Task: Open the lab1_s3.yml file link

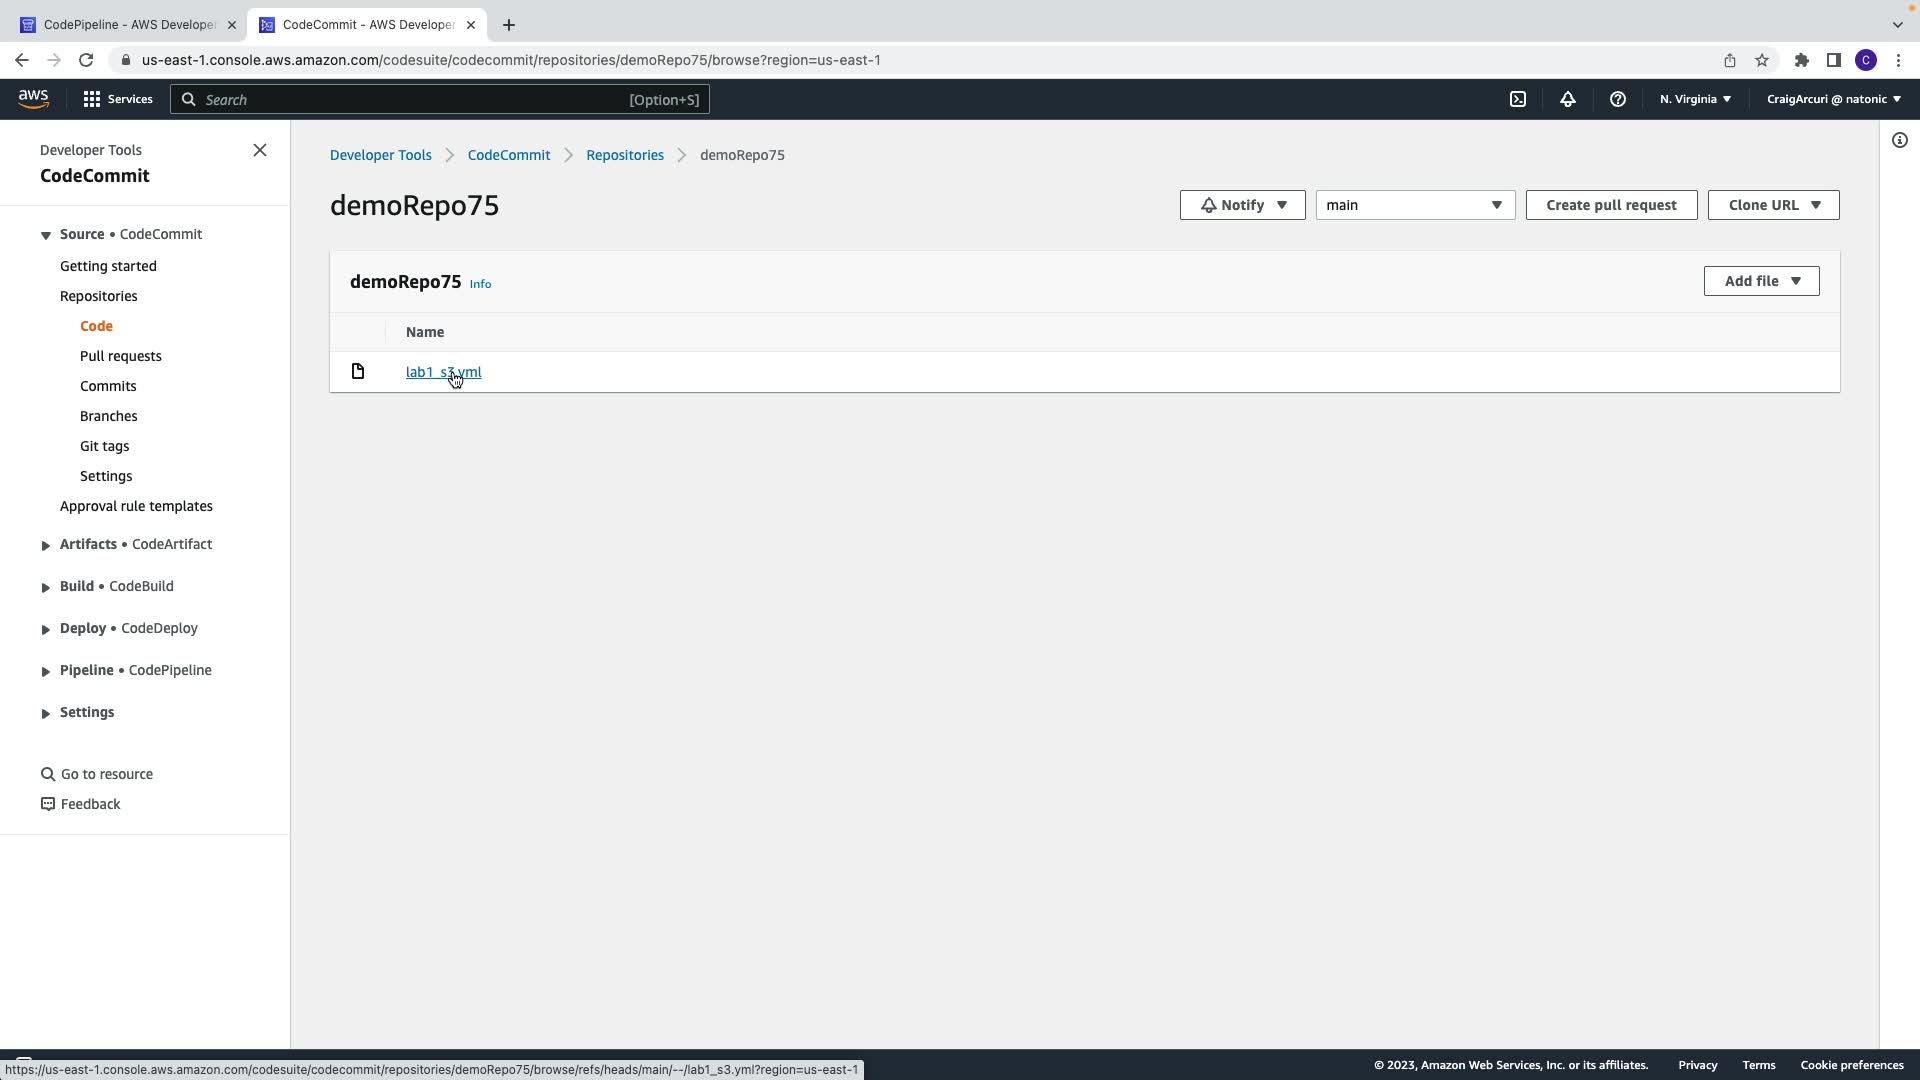Action: [443, 372]
